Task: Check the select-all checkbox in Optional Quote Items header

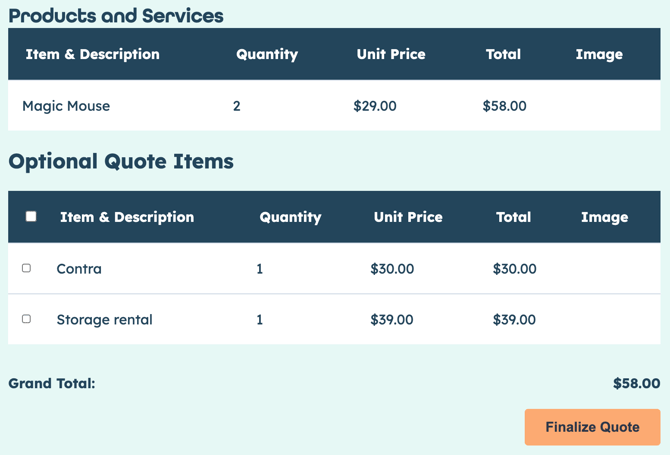Action: 31,216
